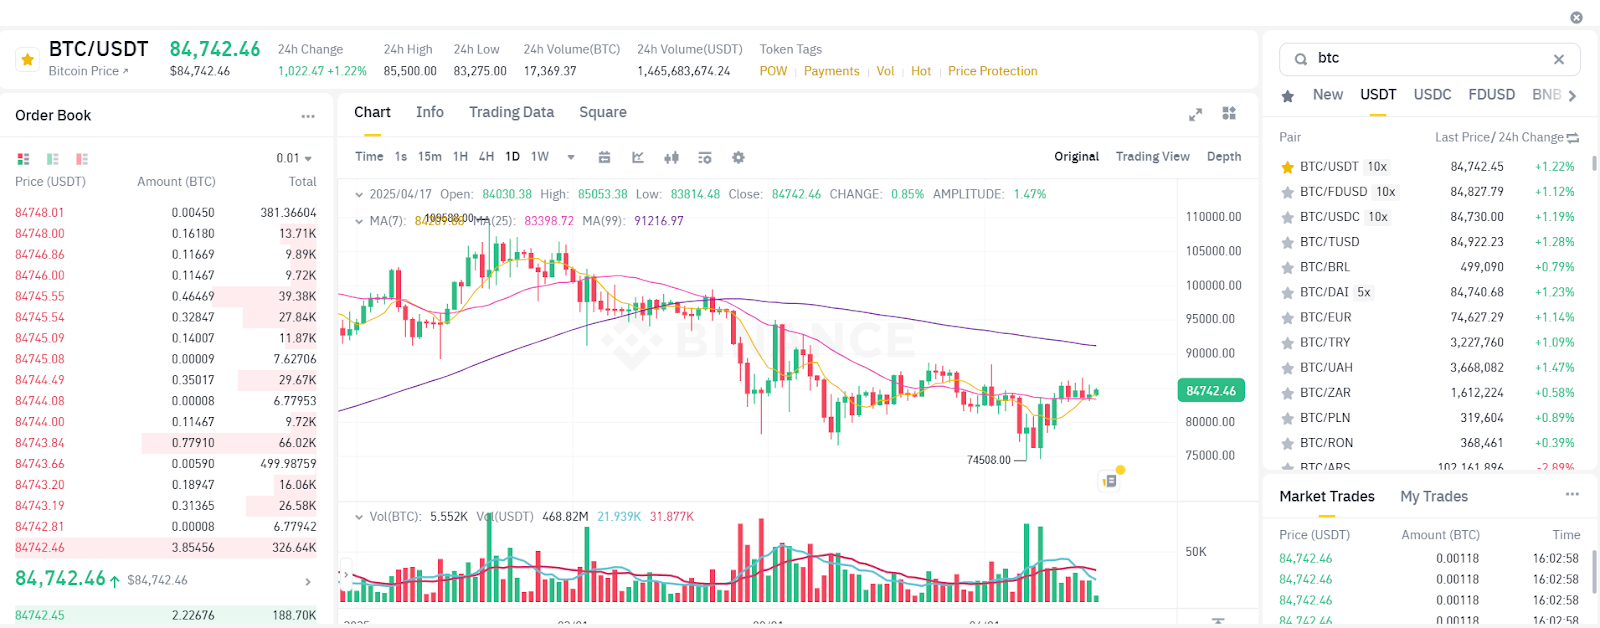The height and width of the screenshot is (628, 1600).
Task: Open the technical indicators line-chart icon
Action: click(638, 157)
